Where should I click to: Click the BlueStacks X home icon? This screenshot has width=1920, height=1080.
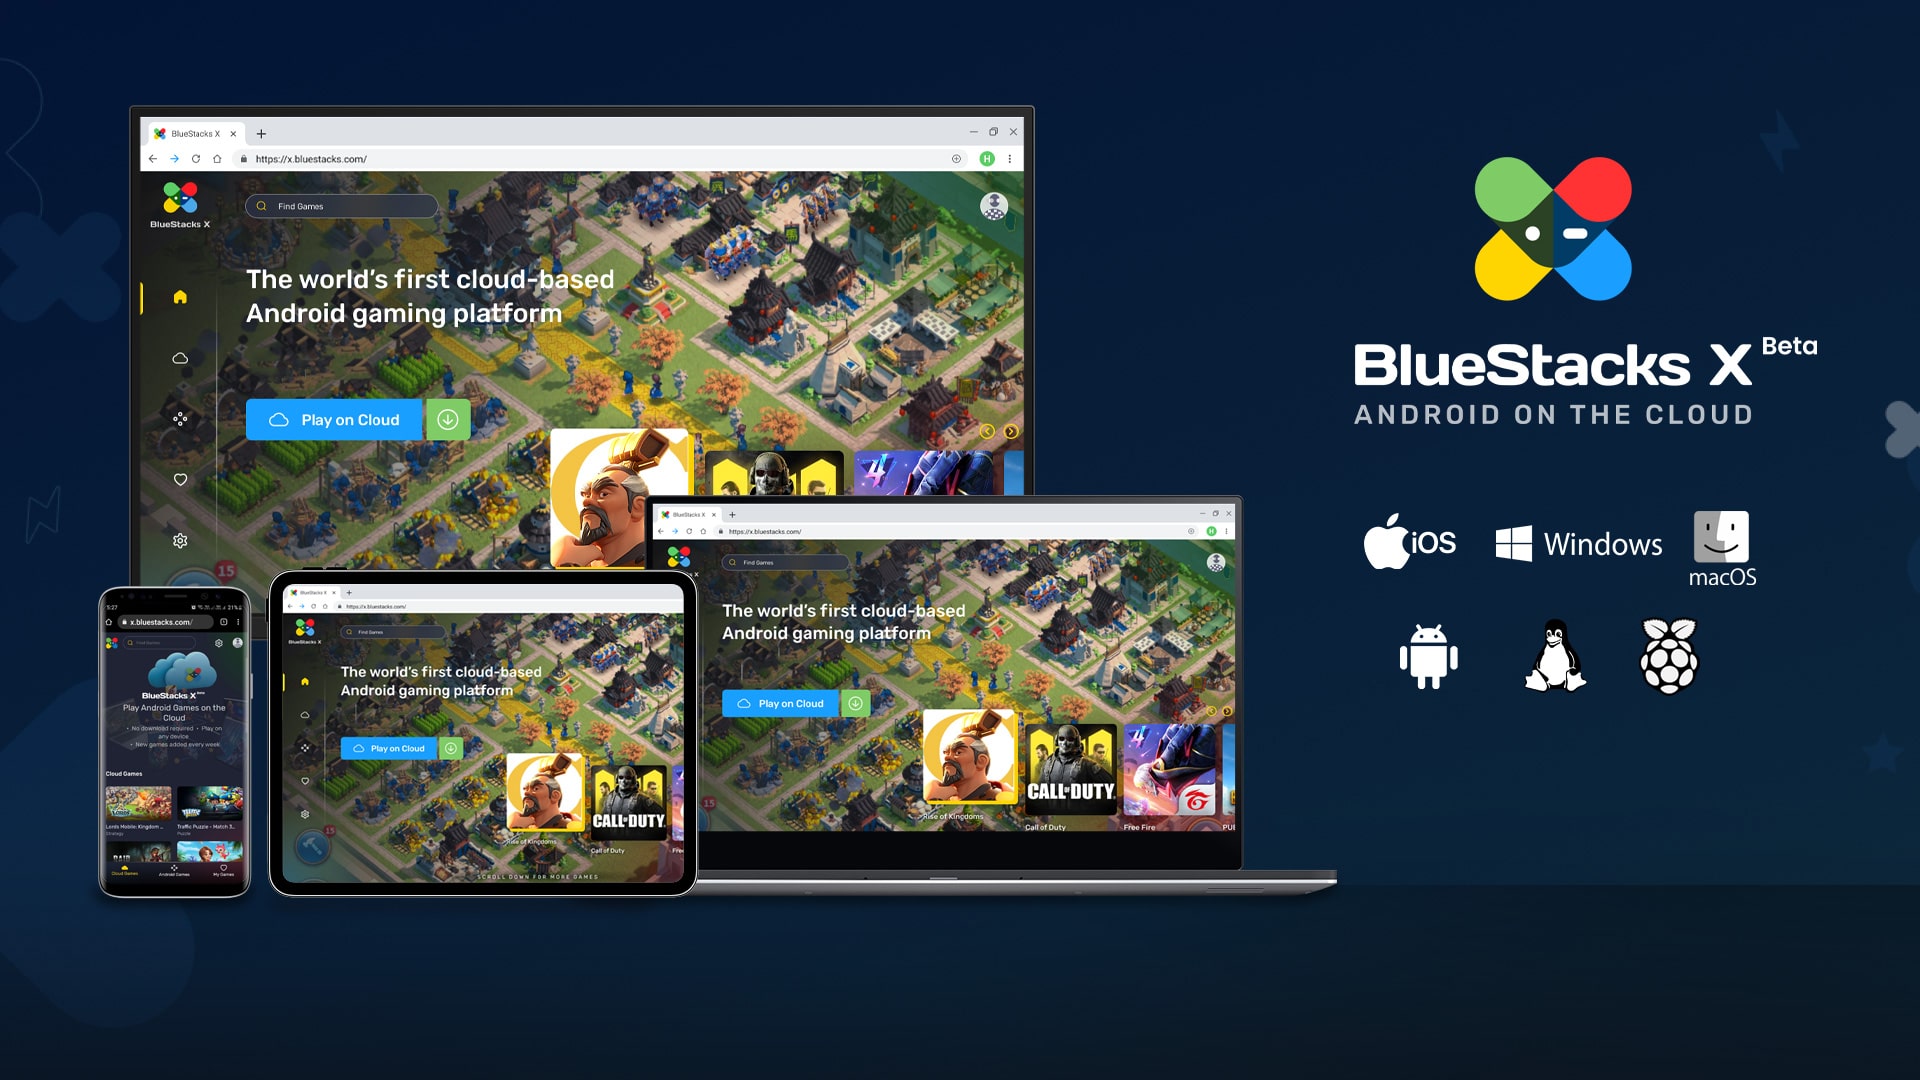[181, 297]
